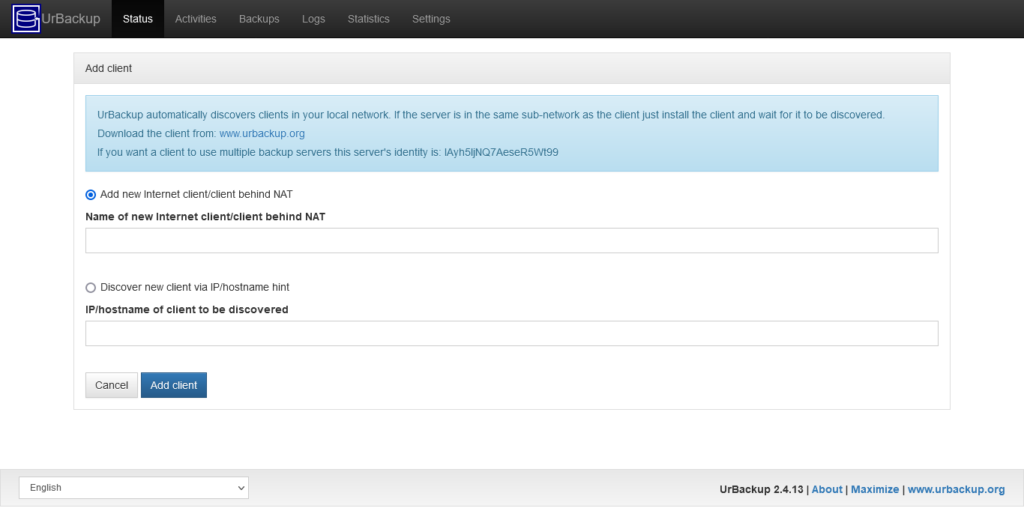The width and height of the screenshot is (1024, 511).
Task: Open the Backups tab
Action: [259, 19]
